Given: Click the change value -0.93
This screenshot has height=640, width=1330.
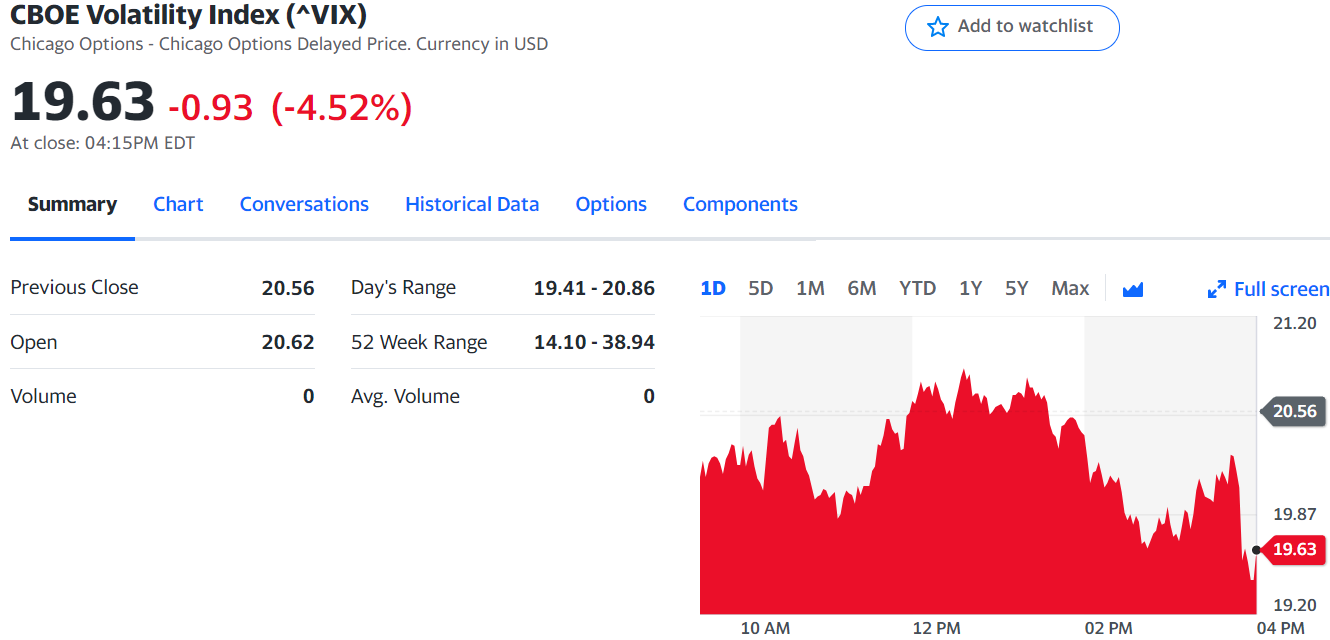Looking at the screenshot, I should [x=211, y=107].
